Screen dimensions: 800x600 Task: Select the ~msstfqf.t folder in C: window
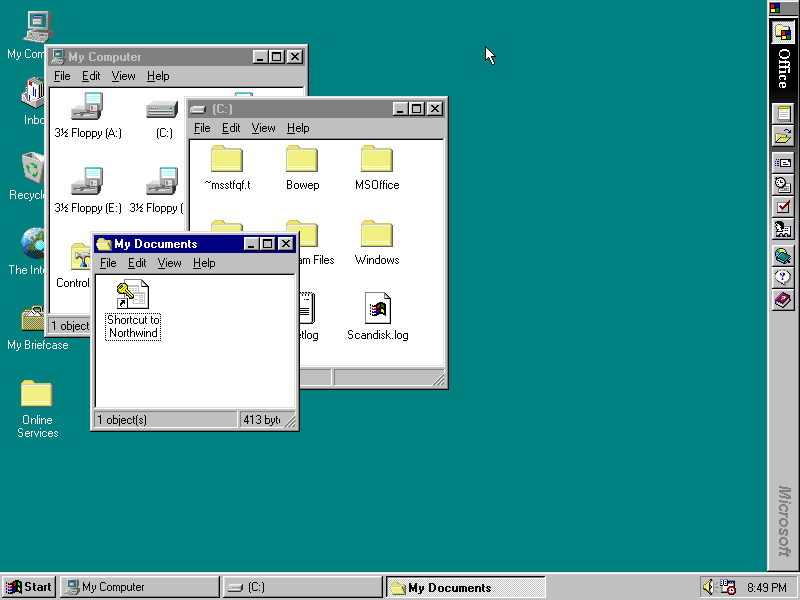227,168
